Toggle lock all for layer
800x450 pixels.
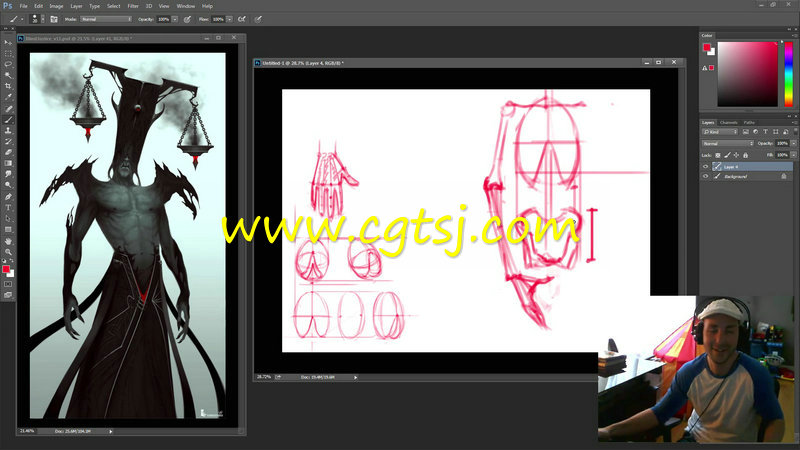point(745,155)
